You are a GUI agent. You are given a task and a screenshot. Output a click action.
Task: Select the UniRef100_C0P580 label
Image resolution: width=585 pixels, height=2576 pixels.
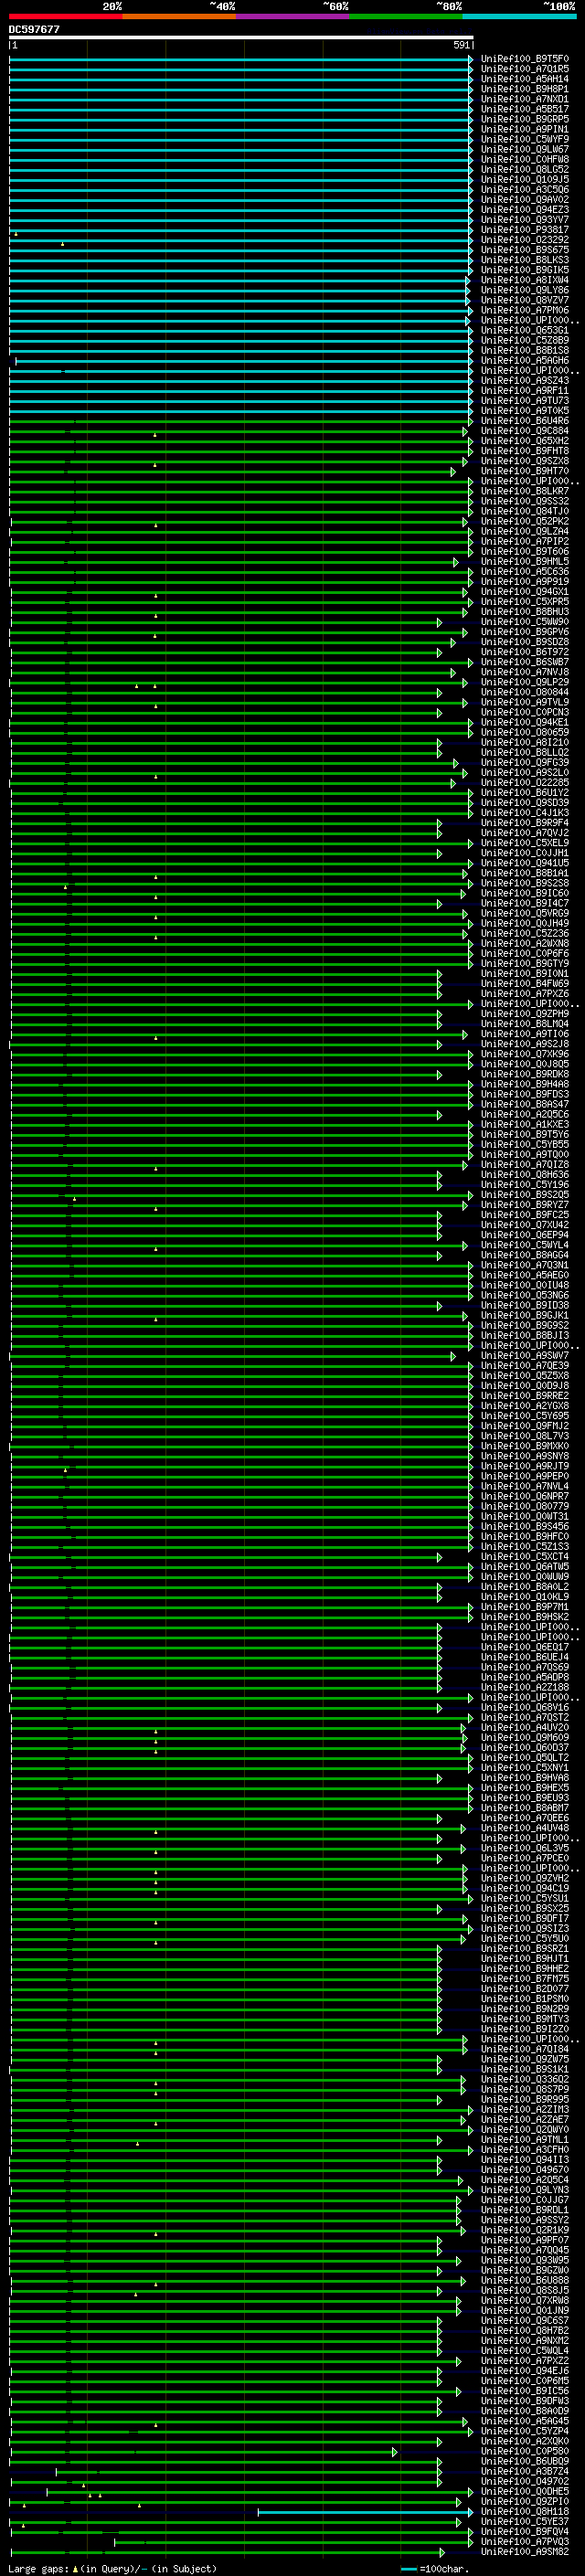(x=525, y=2452)
